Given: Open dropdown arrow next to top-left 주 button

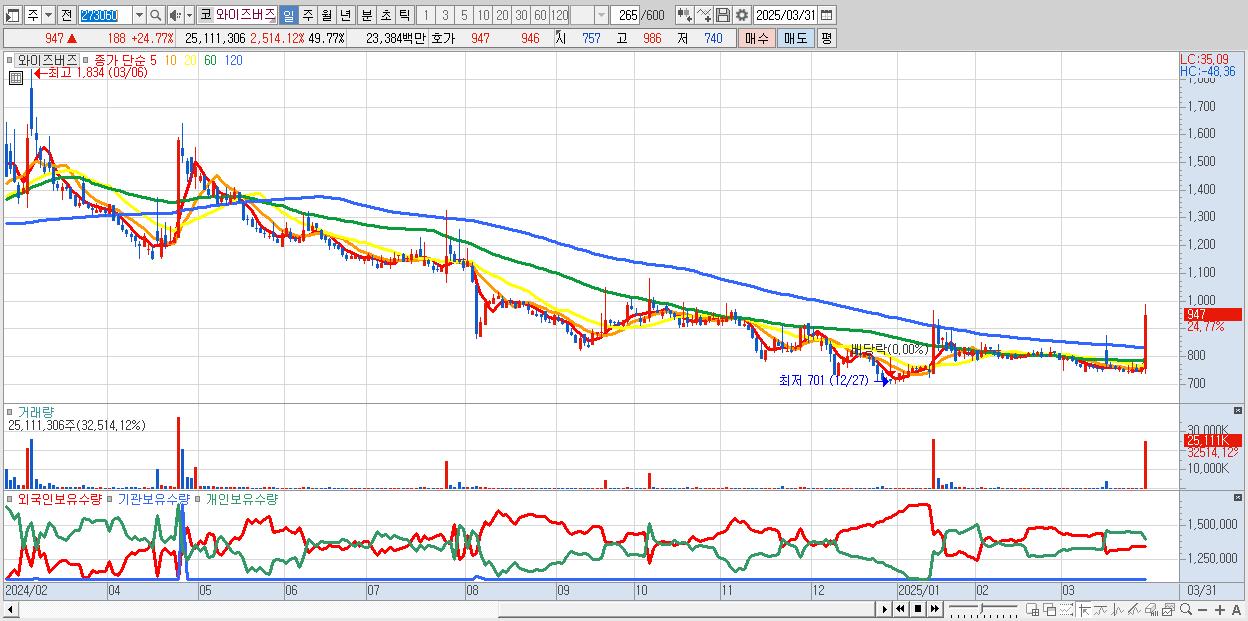Looking at the screenshot, I should 48,15.
